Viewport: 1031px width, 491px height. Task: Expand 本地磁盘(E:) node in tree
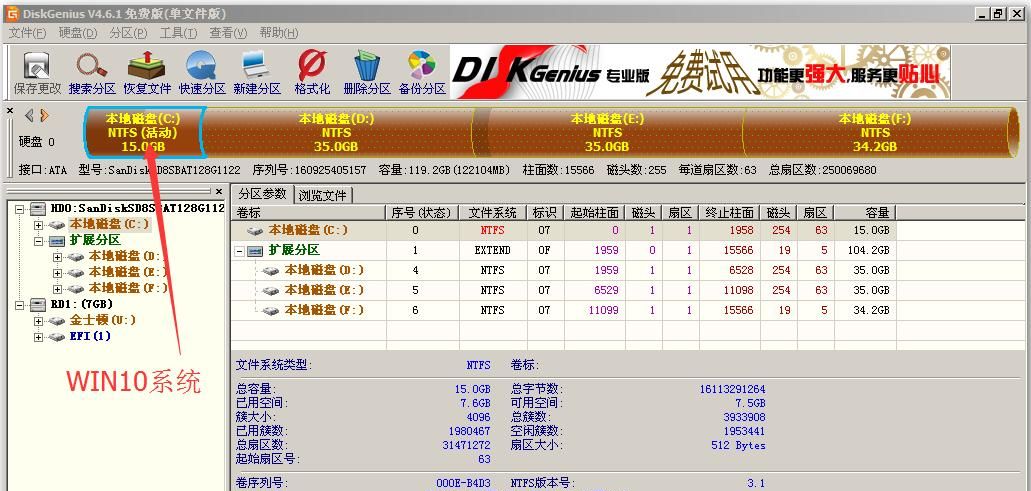(58, 272)
